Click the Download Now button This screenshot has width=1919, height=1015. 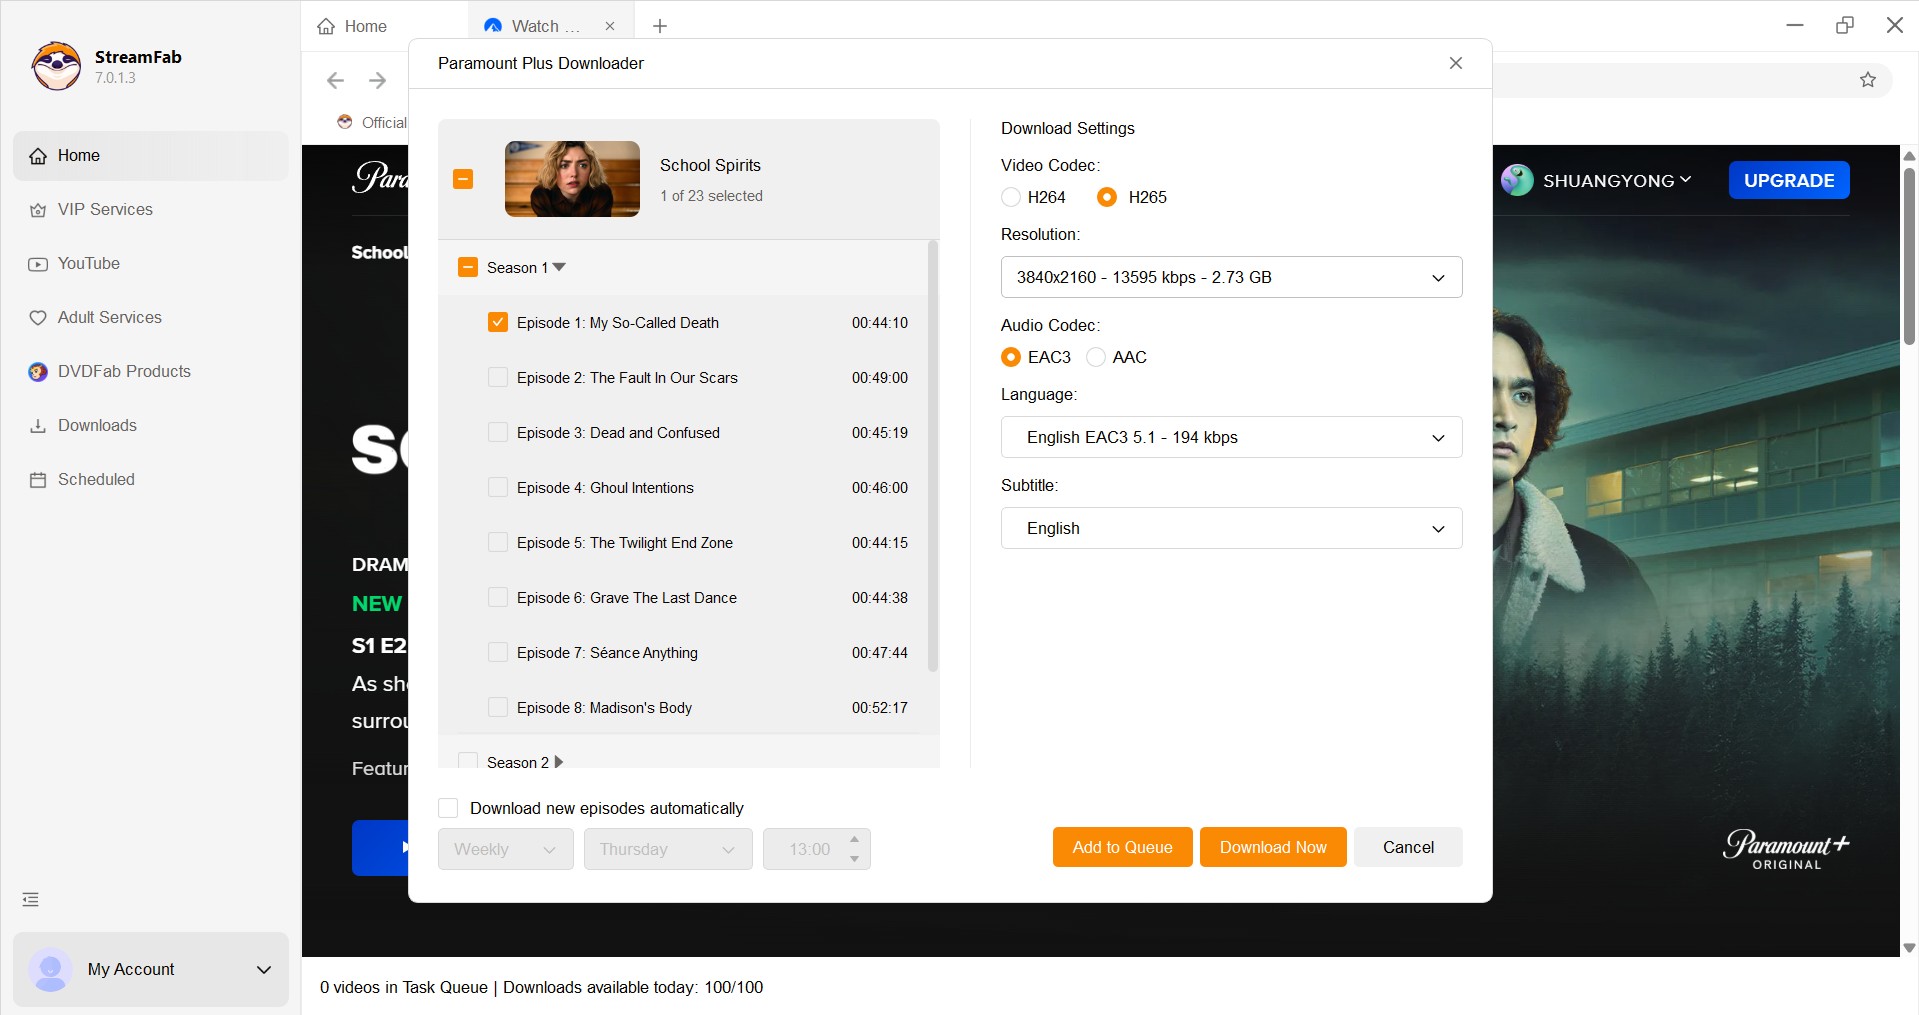pyautogui.click(x=1273, y=847)
